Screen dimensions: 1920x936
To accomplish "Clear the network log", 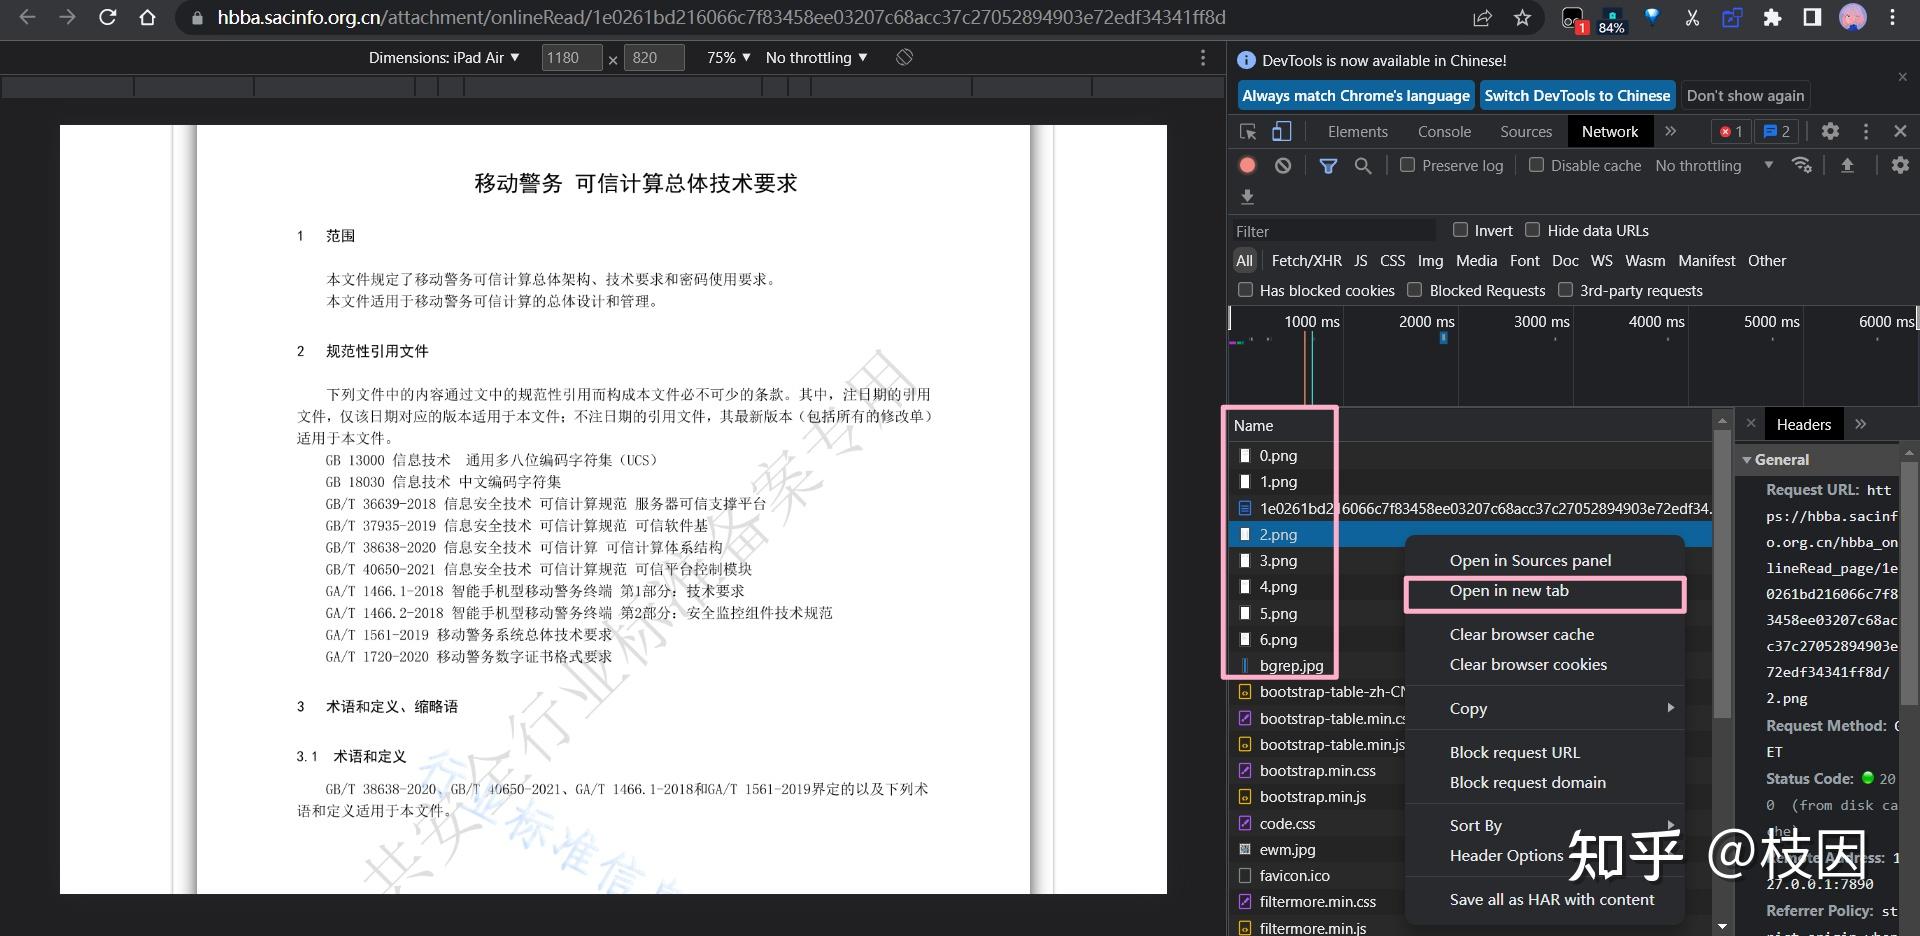I will click(1283, 165).
